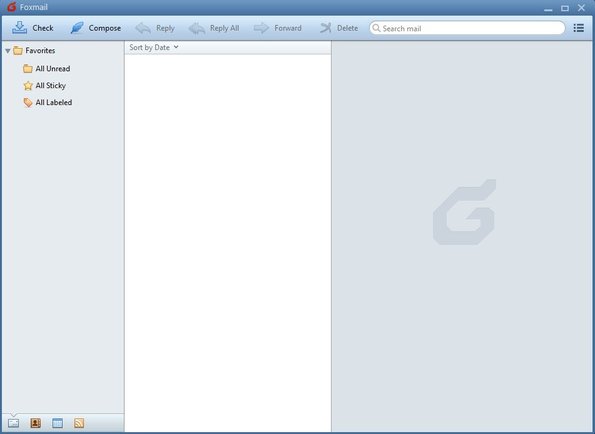Open the RSS feeds icon
The image size is (595, 434).
(79, 423)
